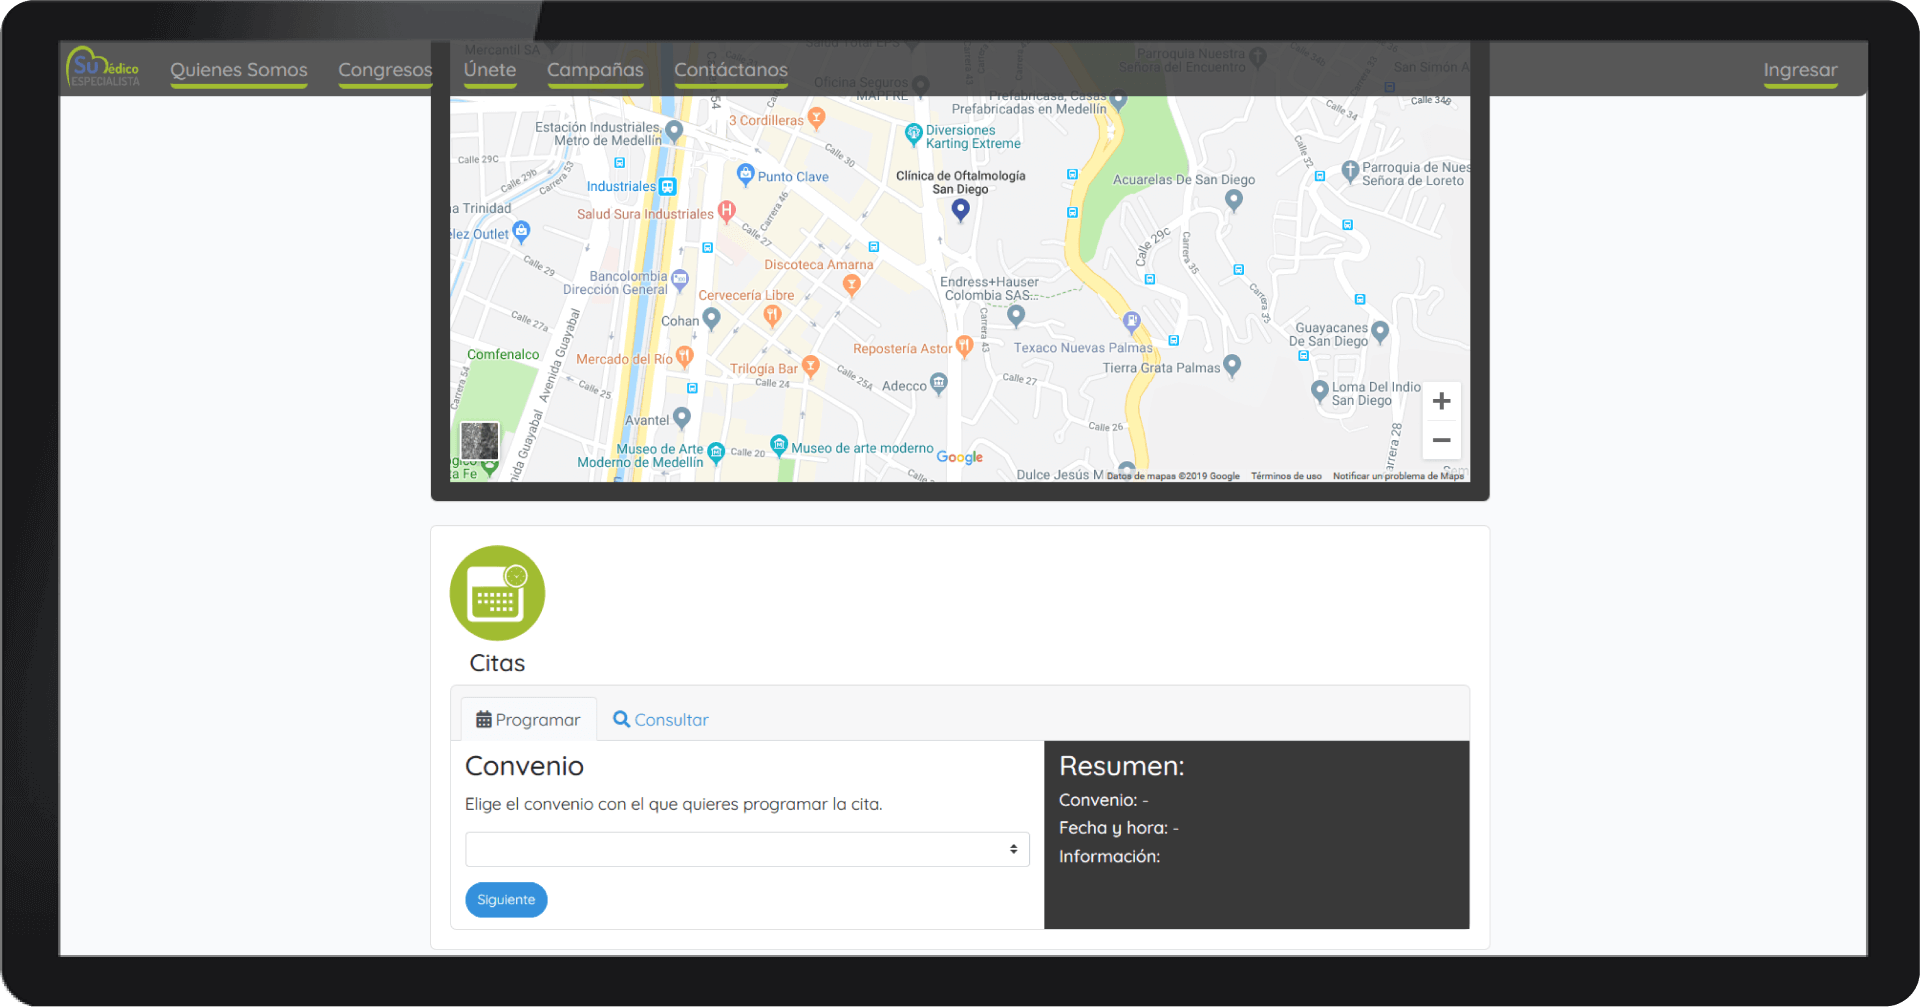Click the Trilogía Bar marker
This screenshot has width=1920, height=1007.
811,366
